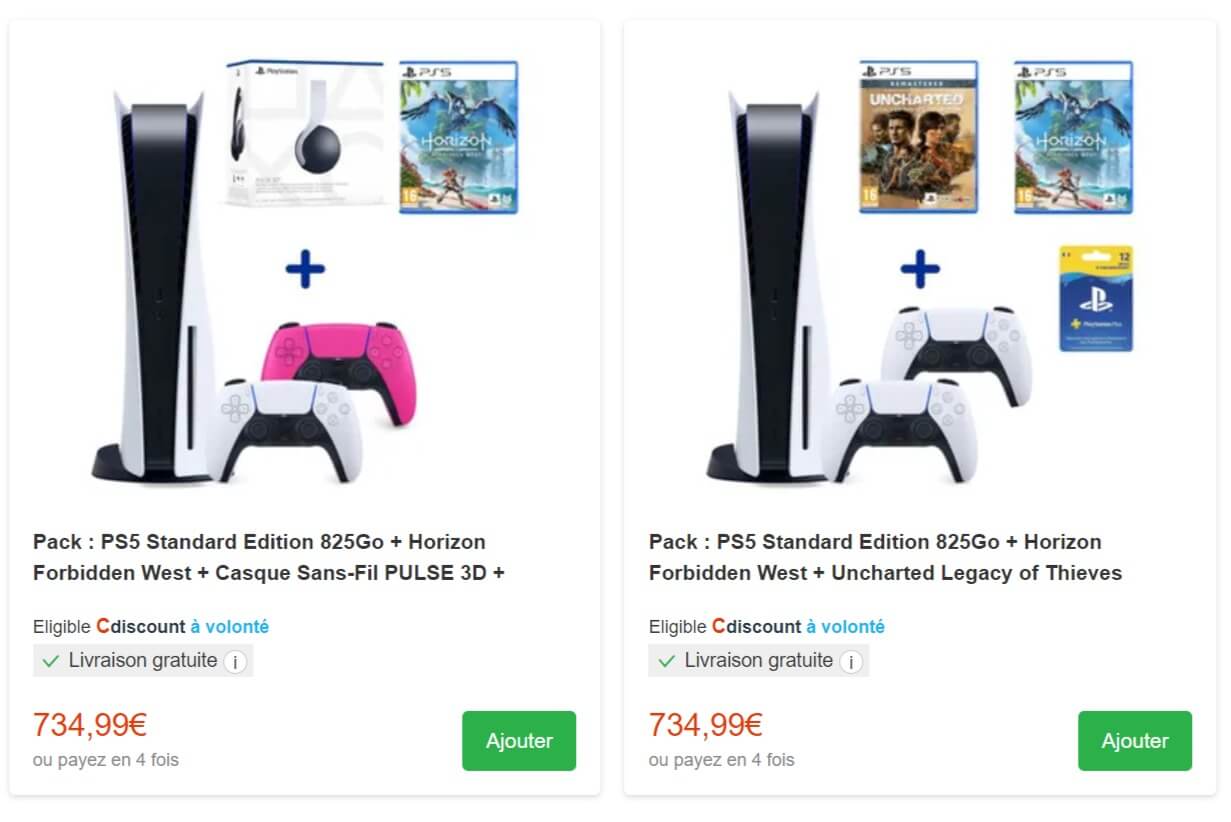Image resolution: width=1231 pixels, height=822 pixels.
Task: Add the Uncharted pack to cart
Action: click(x=1135, y=741)
